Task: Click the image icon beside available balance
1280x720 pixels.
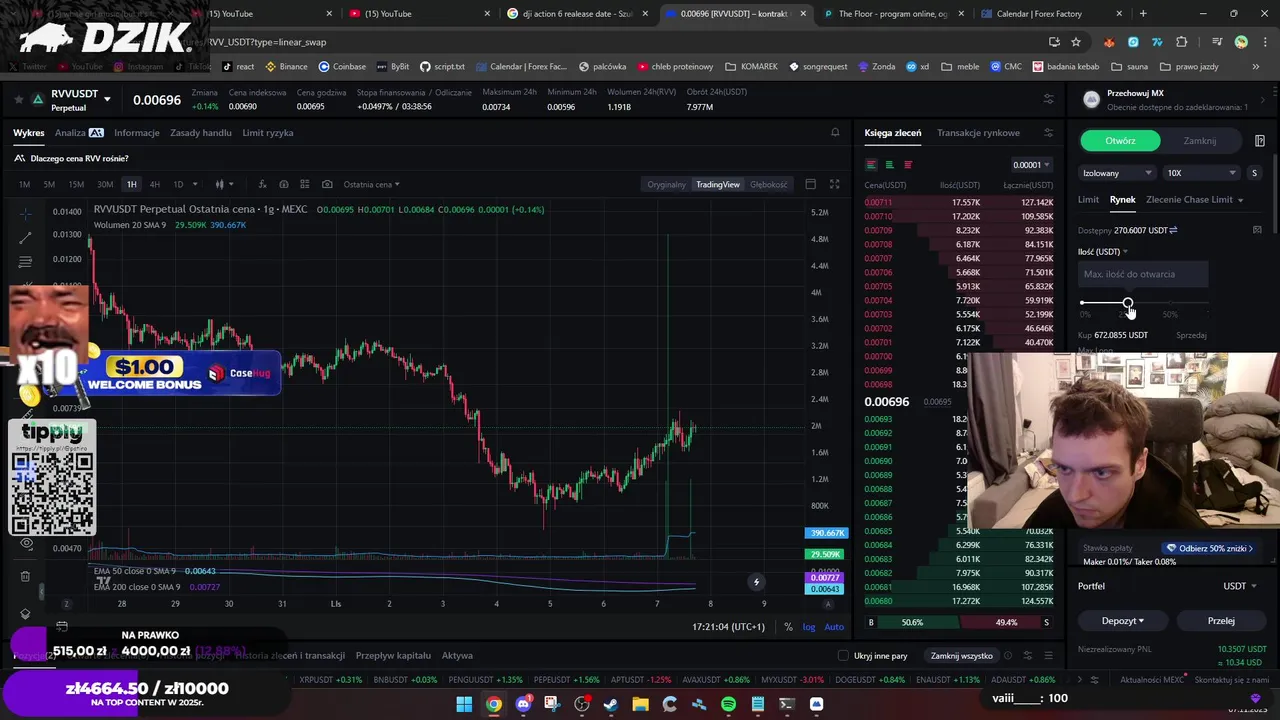Action: click(x=1257, y=230)
